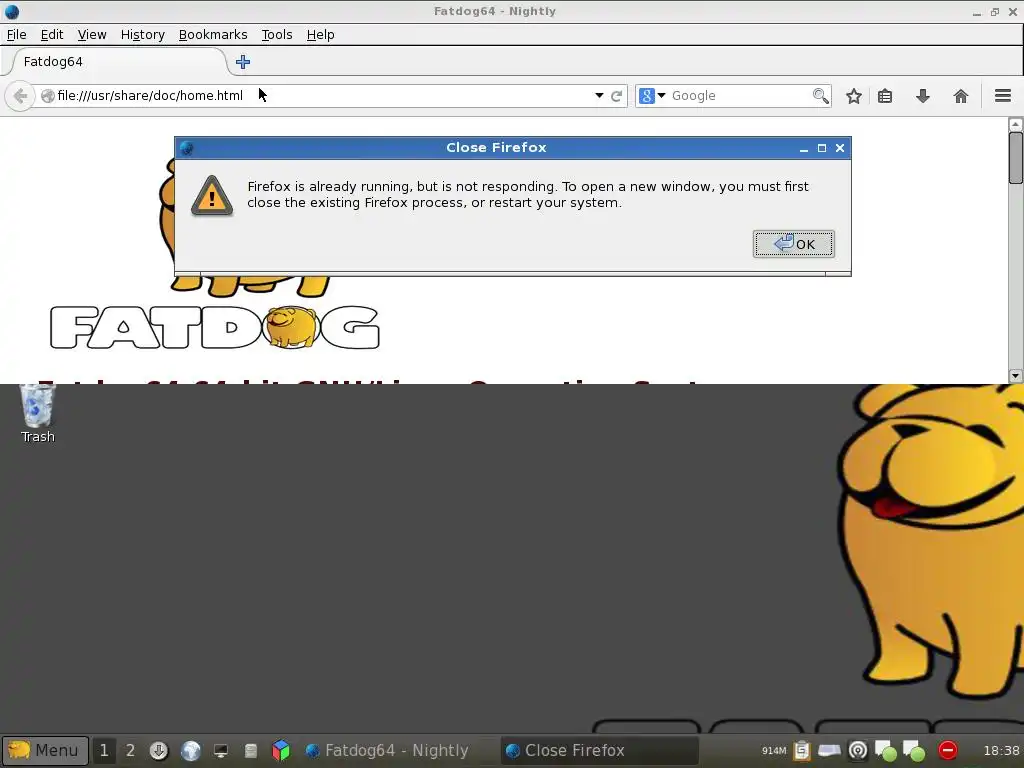This screenshot has width=1024, height=768.
Task: Open the File menu
Action: 16,35
